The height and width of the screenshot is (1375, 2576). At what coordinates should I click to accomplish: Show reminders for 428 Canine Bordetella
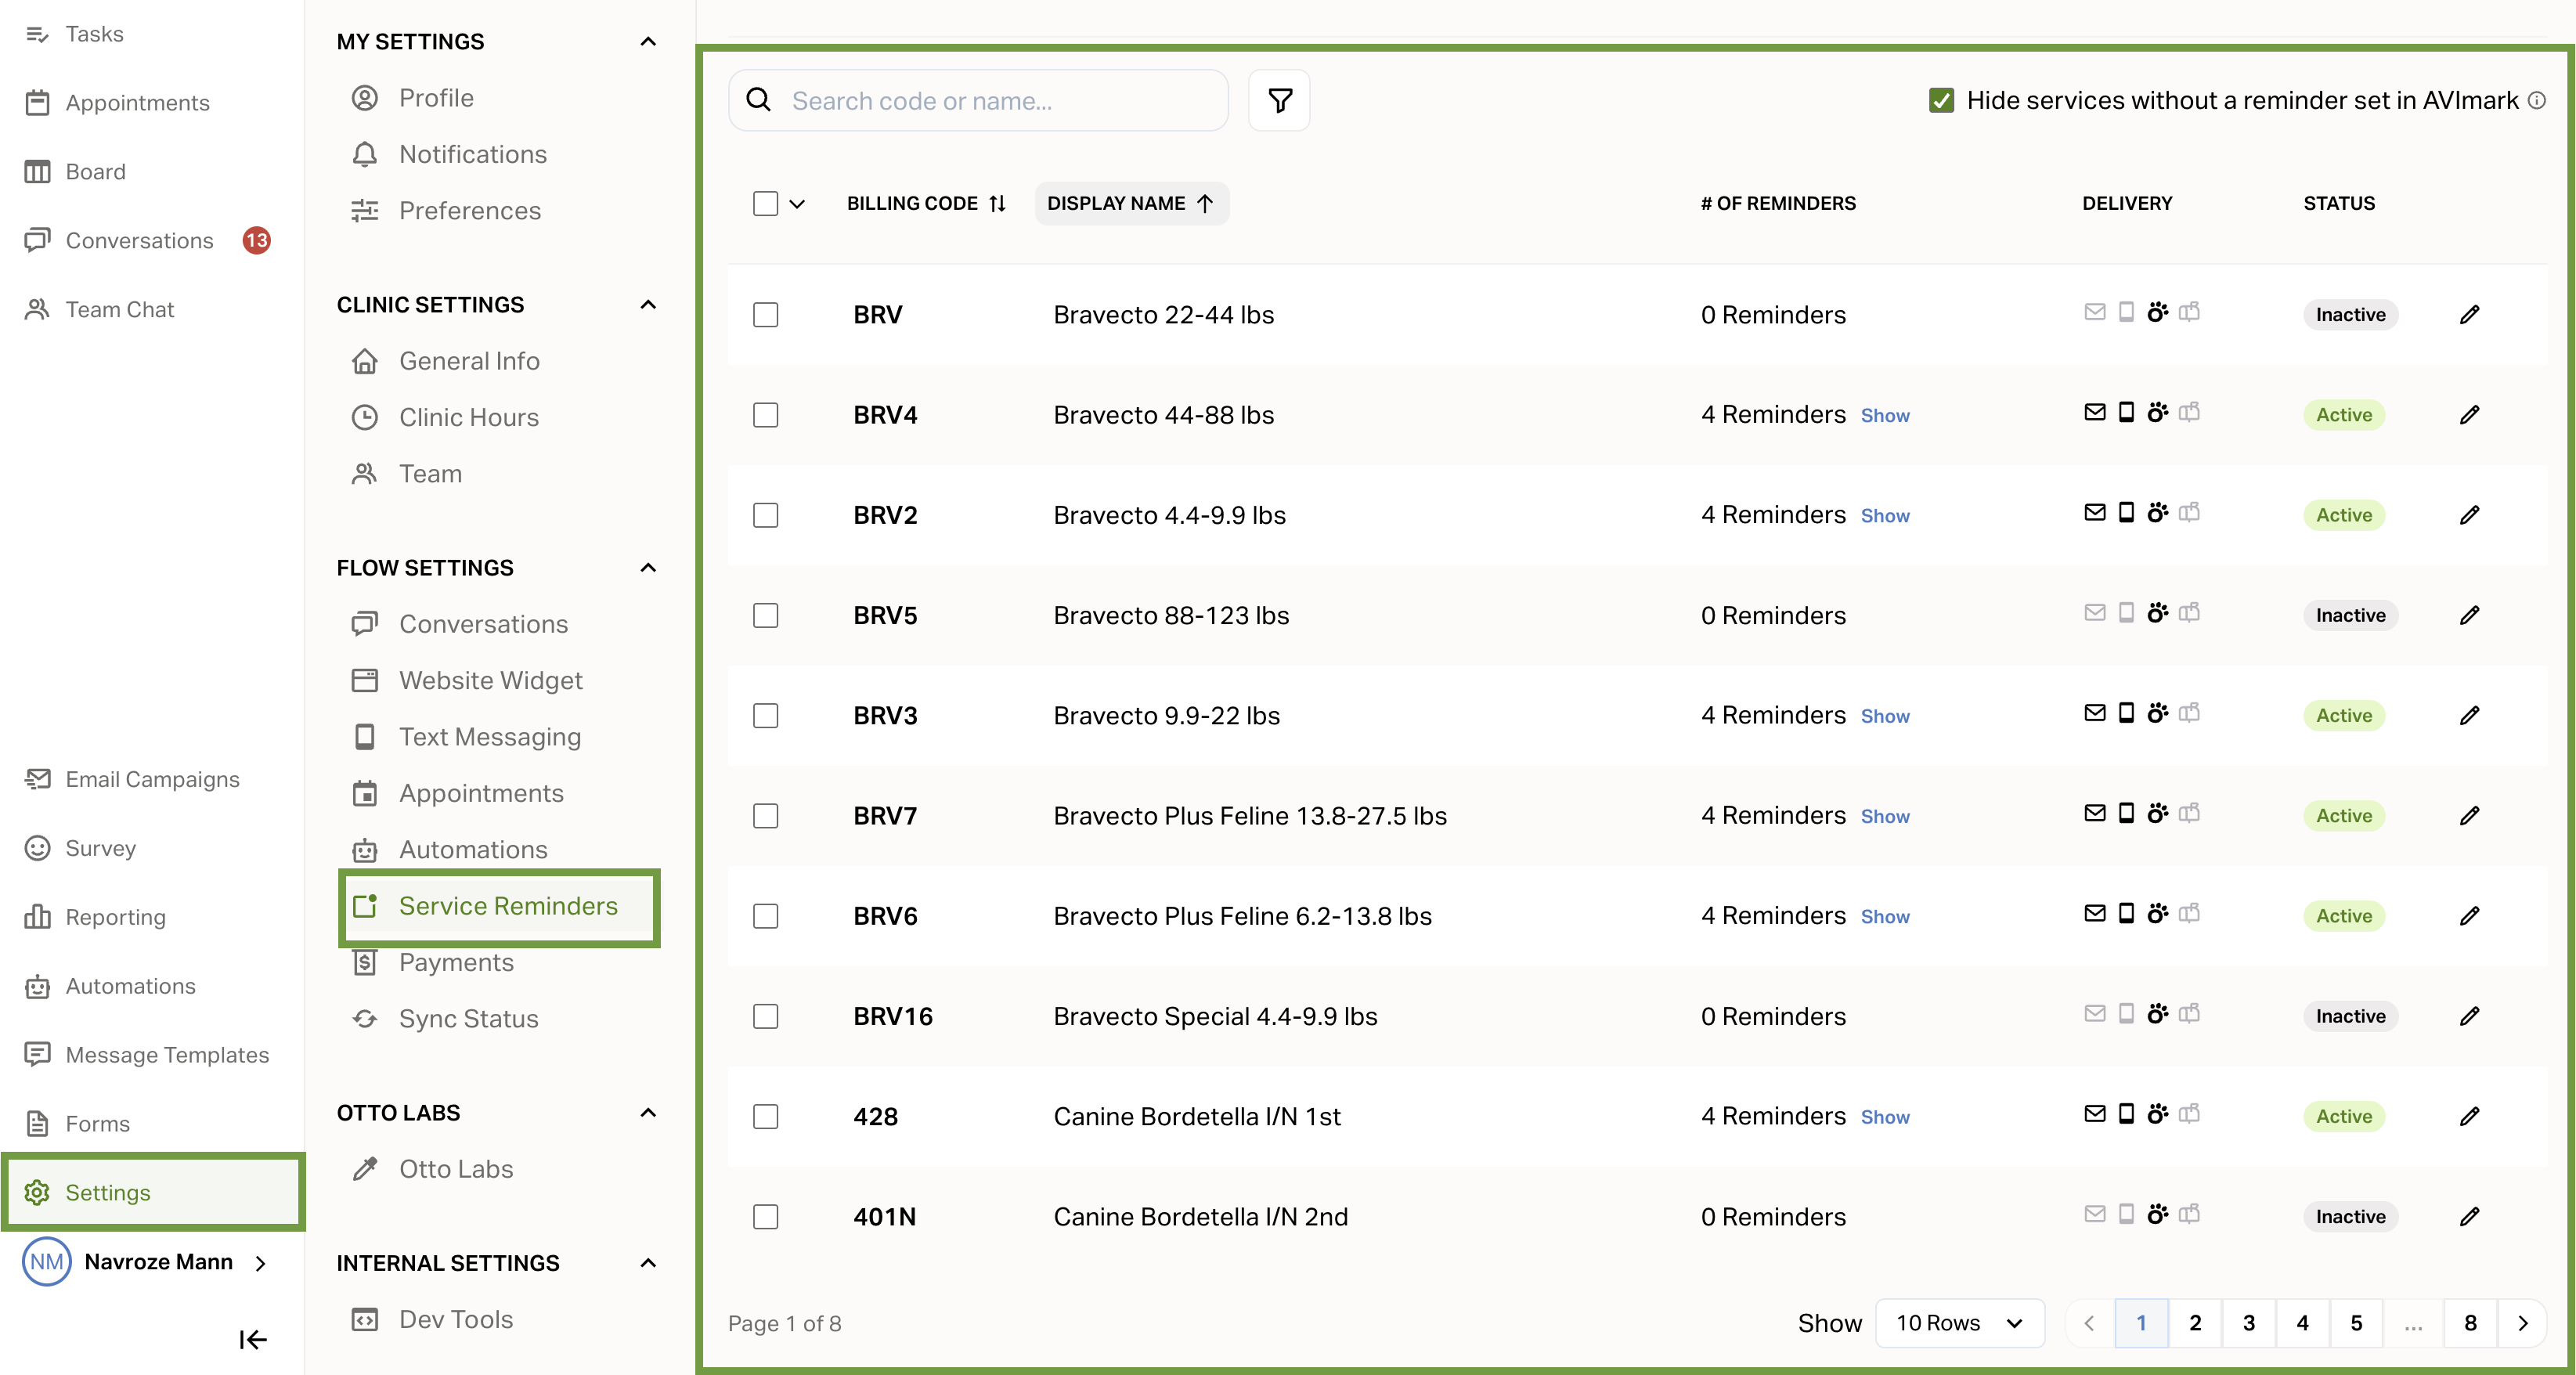[x=1884, y=1117]
